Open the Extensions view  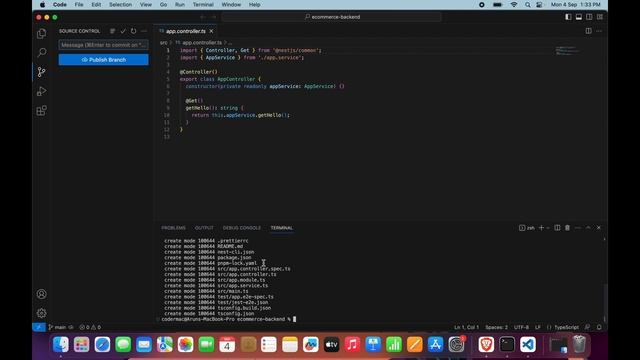tap(42, 111)
